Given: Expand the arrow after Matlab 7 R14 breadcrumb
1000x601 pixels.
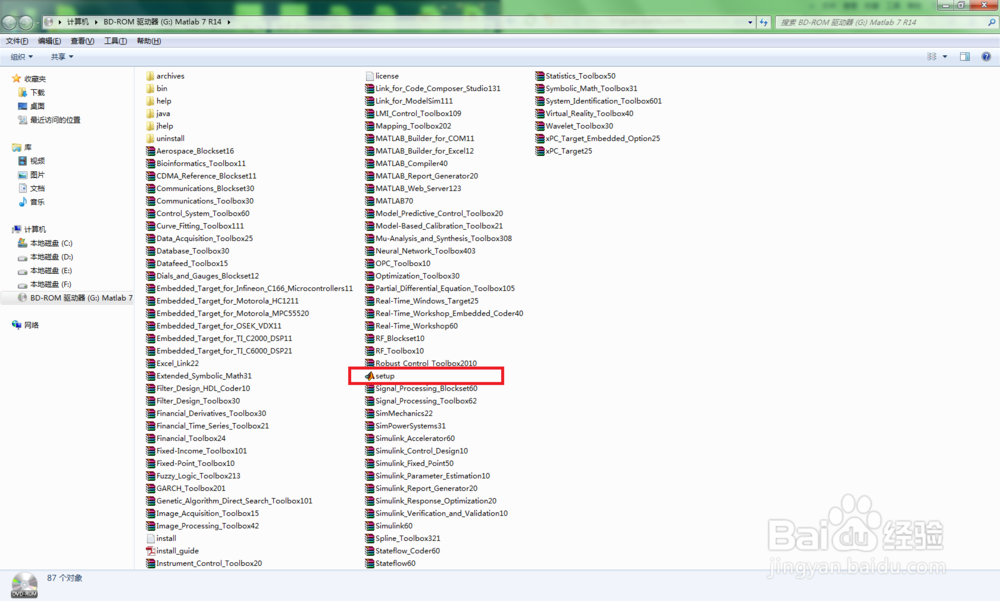Looking at the screenshot, I should point(229,22).
